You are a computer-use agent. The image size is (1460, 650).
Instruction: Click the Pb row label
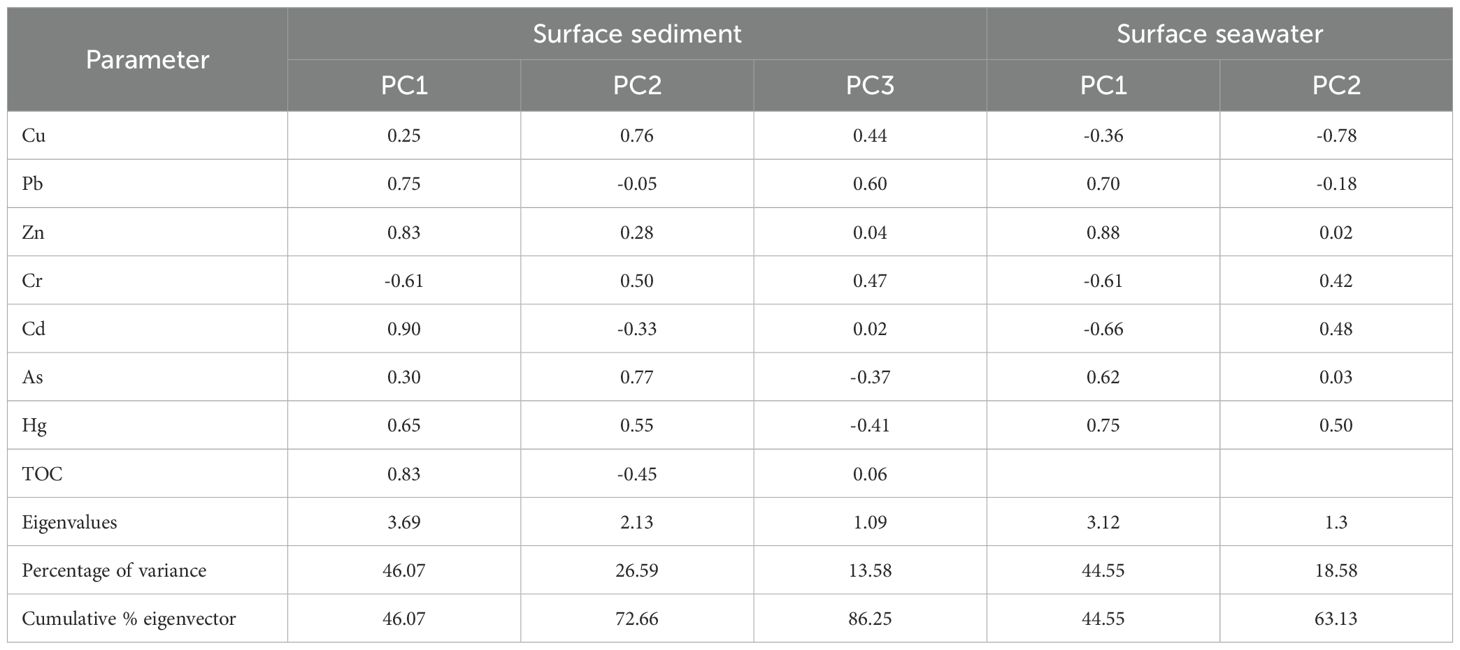click(x=33, y=184)
